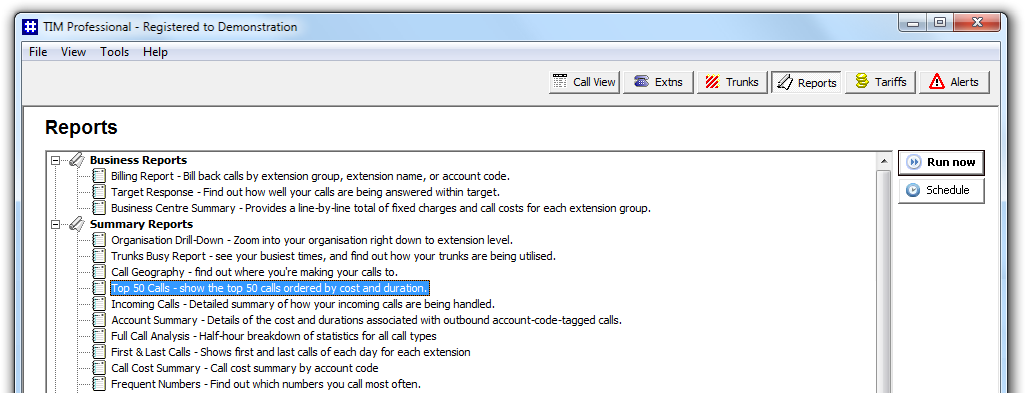The image size is (1025, 393).
Task: Open the View menu
Action: (x=73, y=52)
